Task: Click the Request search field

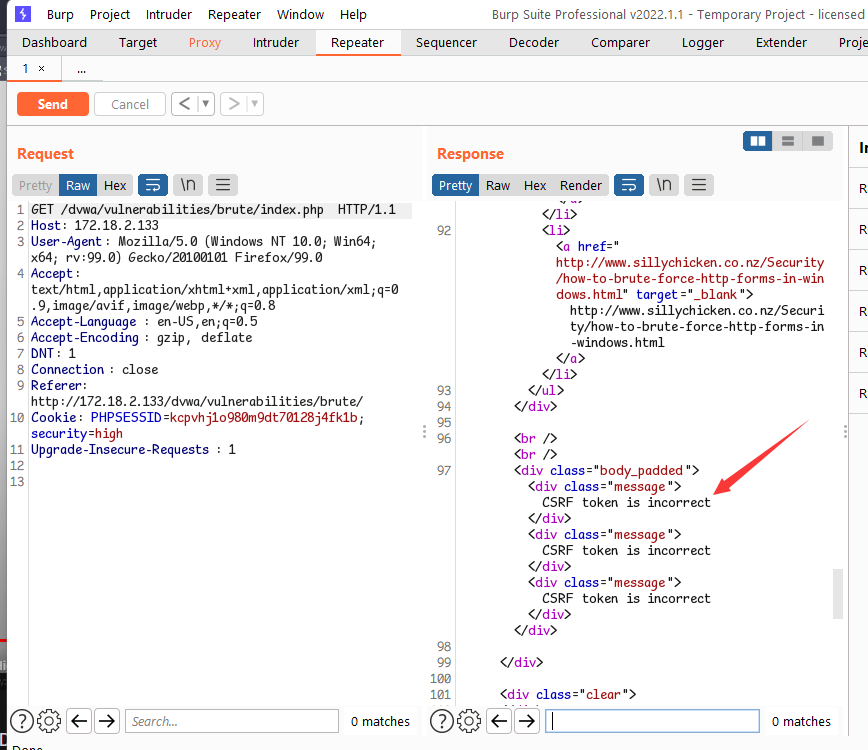Action: 232,721
